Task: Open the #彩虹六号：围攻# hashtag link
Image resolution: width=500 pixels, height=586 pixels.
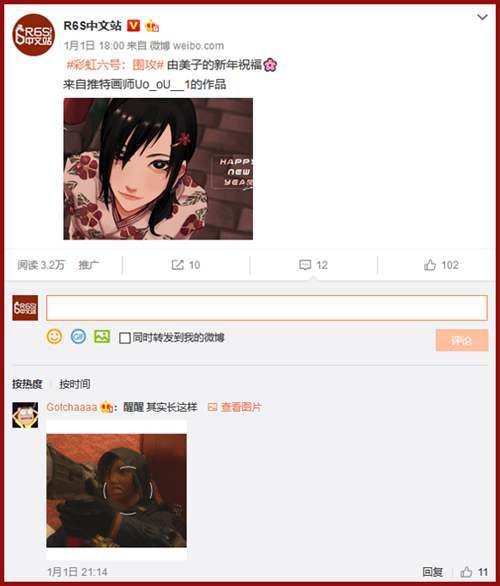Action: point(115,65)
